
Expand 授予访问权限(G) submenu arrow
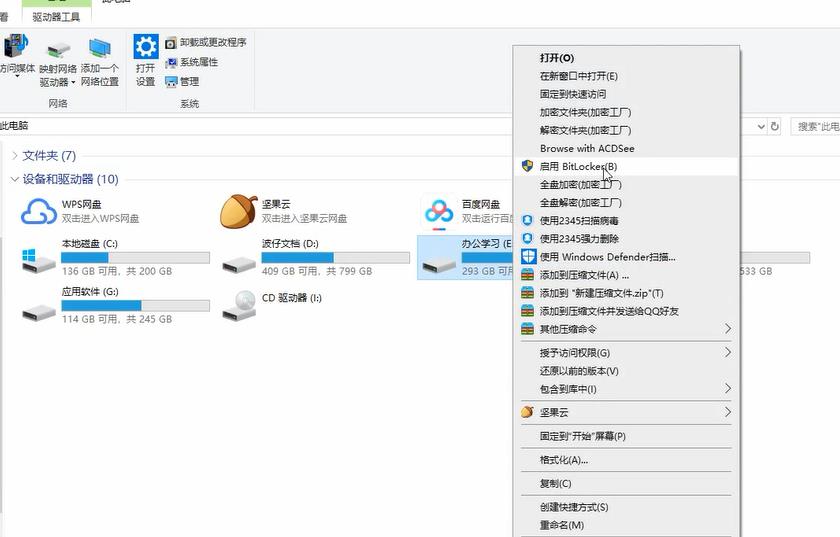728,352
